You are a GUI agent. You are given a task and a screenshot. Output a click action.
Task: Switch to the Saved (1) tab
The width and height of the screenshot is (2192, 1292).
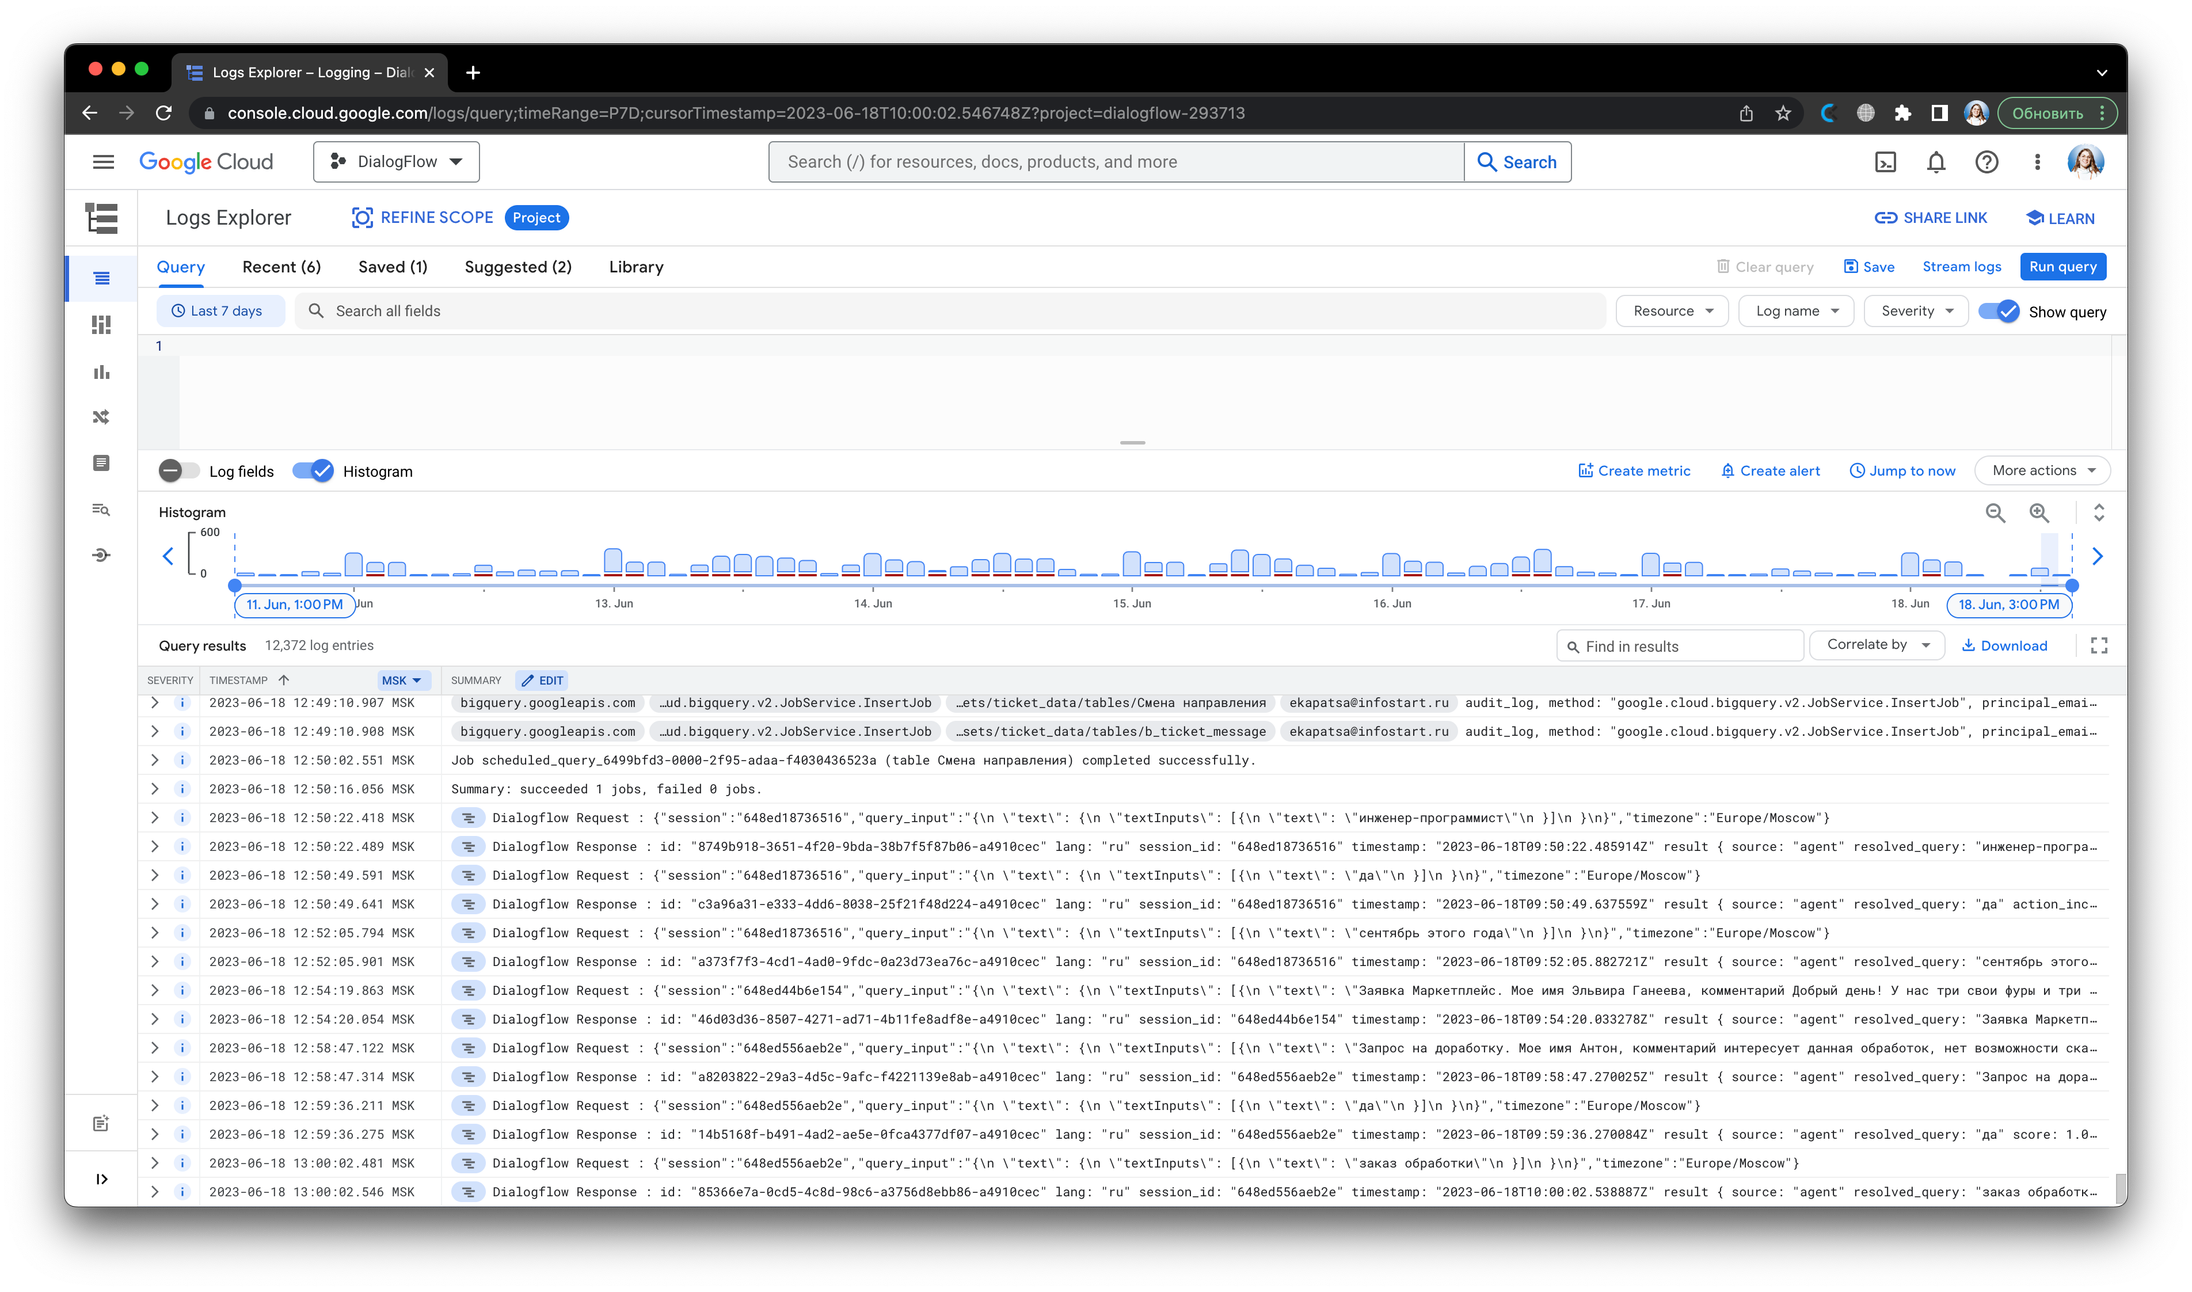coord(392,267)
